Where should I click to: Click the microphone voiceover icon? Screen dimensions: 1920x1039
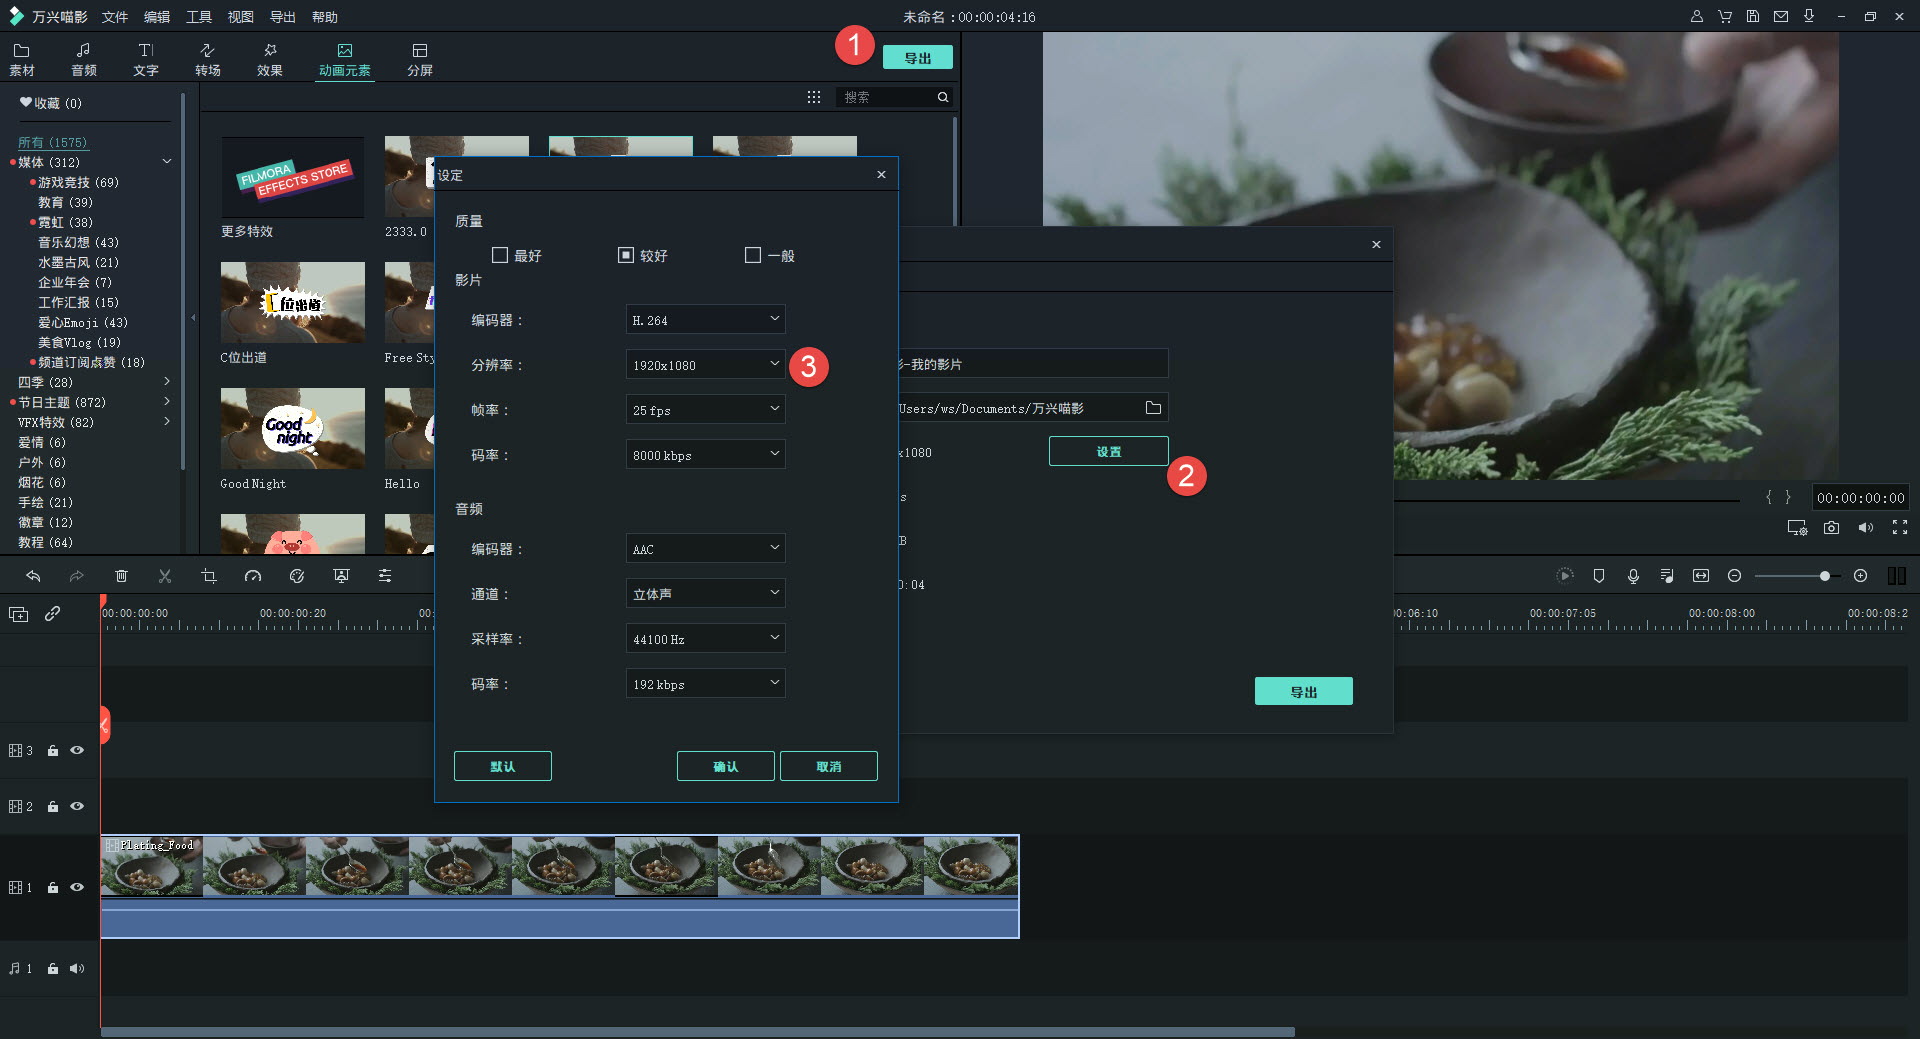(1633, 576)
